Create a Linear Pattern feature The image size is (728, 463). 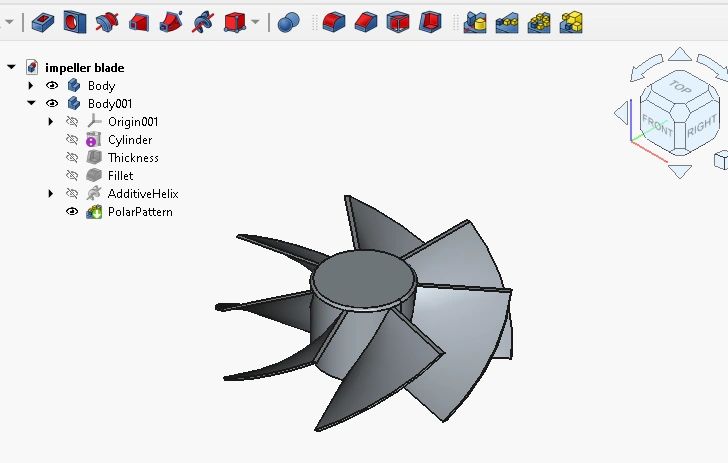(x=507, y=22)
